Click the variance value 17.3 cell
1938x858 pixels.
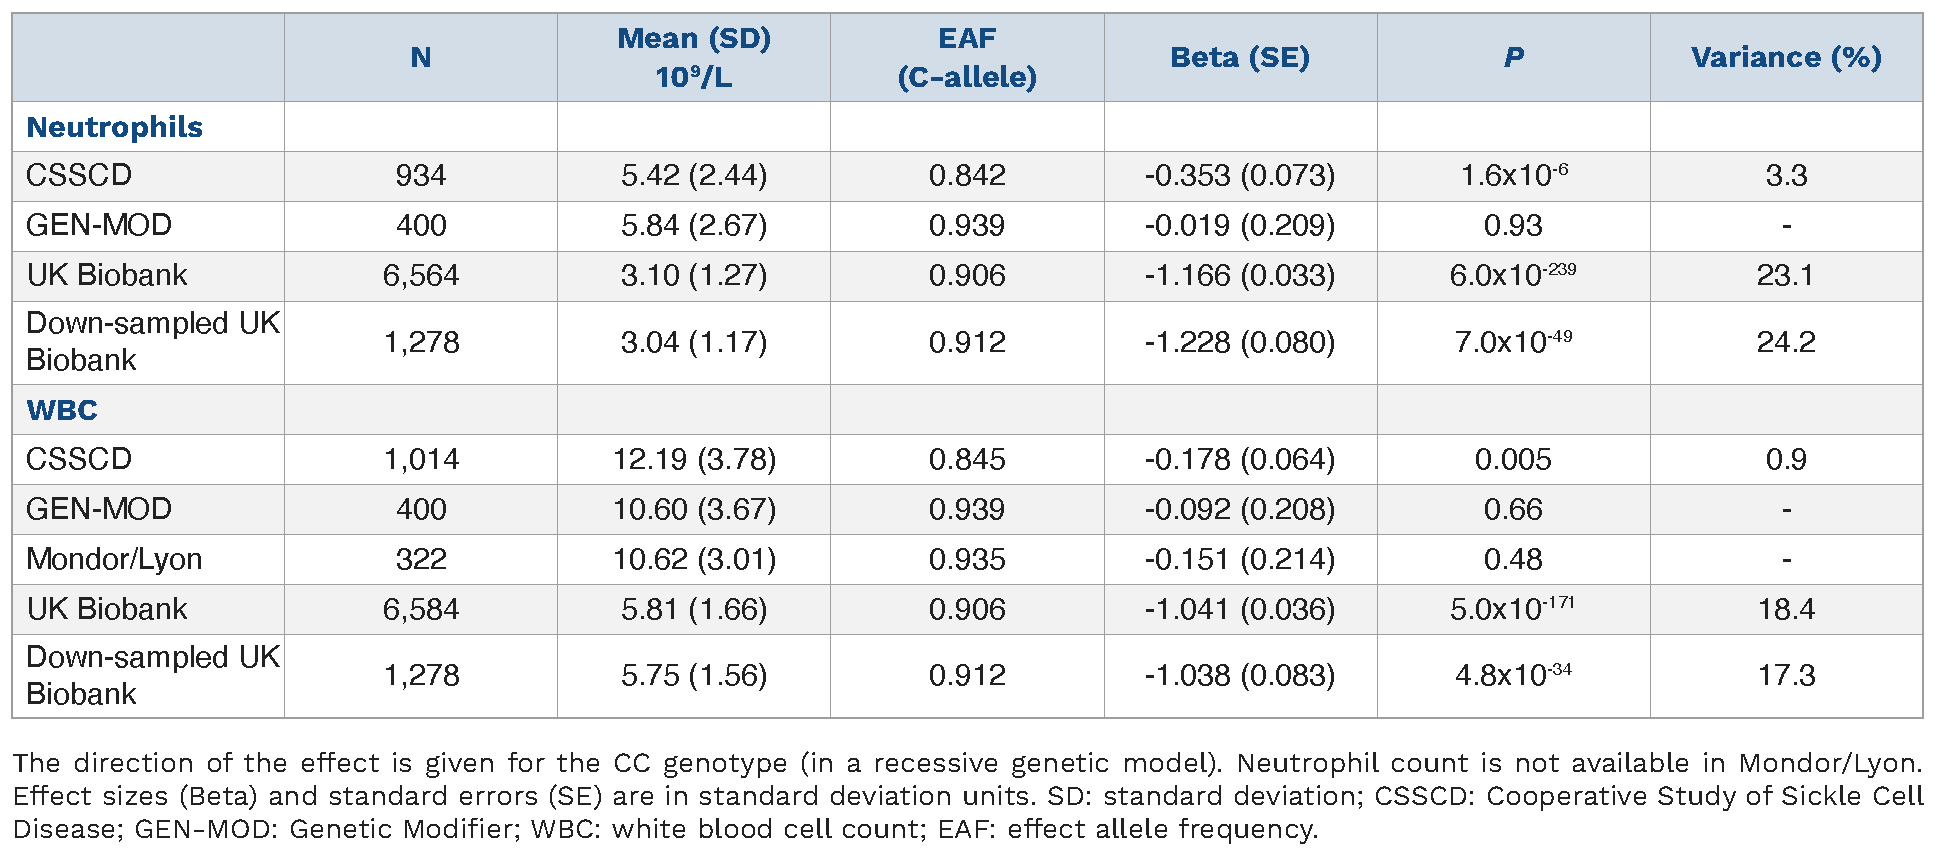pyautogui.click(x=1786, y=676)
